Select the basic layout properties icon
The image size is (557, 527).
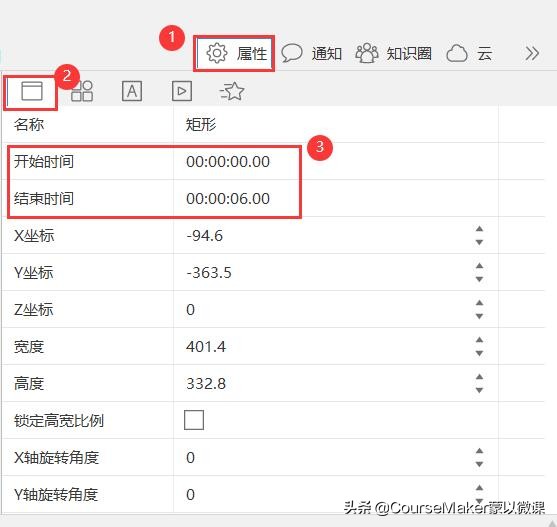click(32, 91)
